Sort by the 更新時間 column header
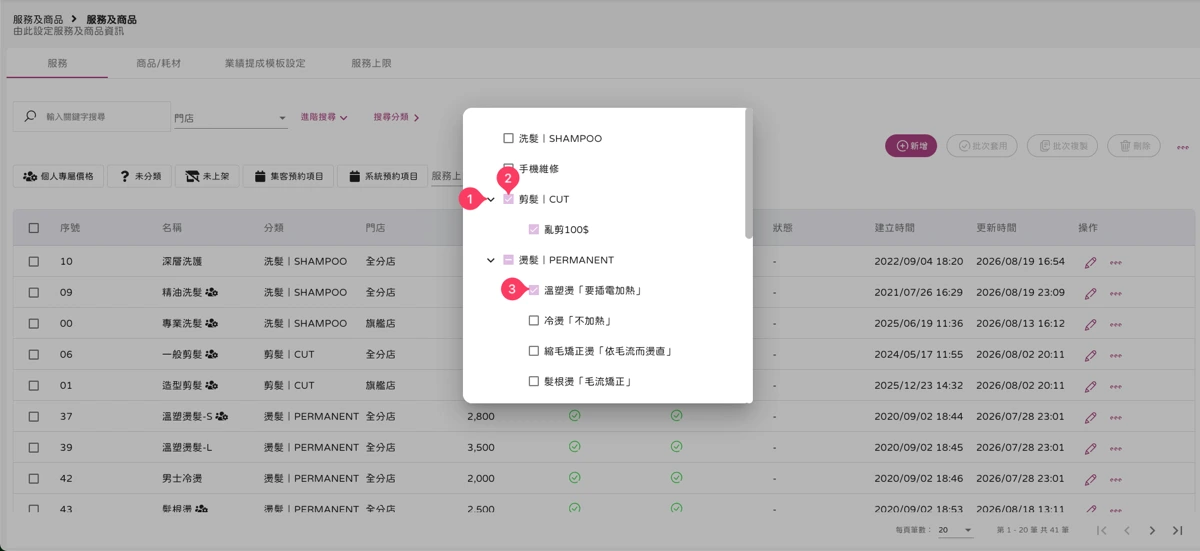Screen dimensions: 1200x551 coord(996,228)
